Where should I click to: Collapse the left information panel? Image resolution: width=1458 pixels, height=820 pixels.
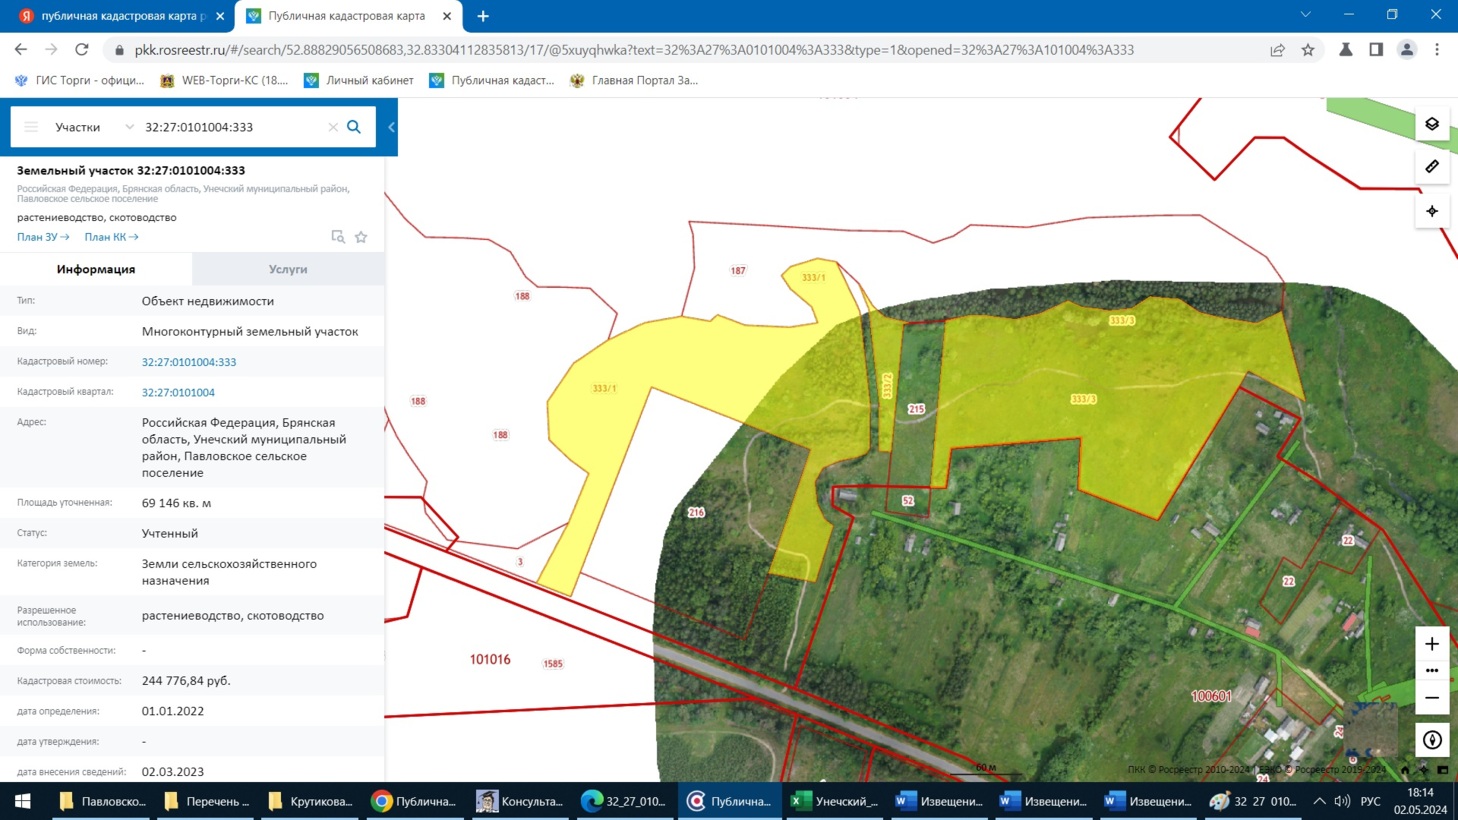pyautogui.click(x=391, y=127)
